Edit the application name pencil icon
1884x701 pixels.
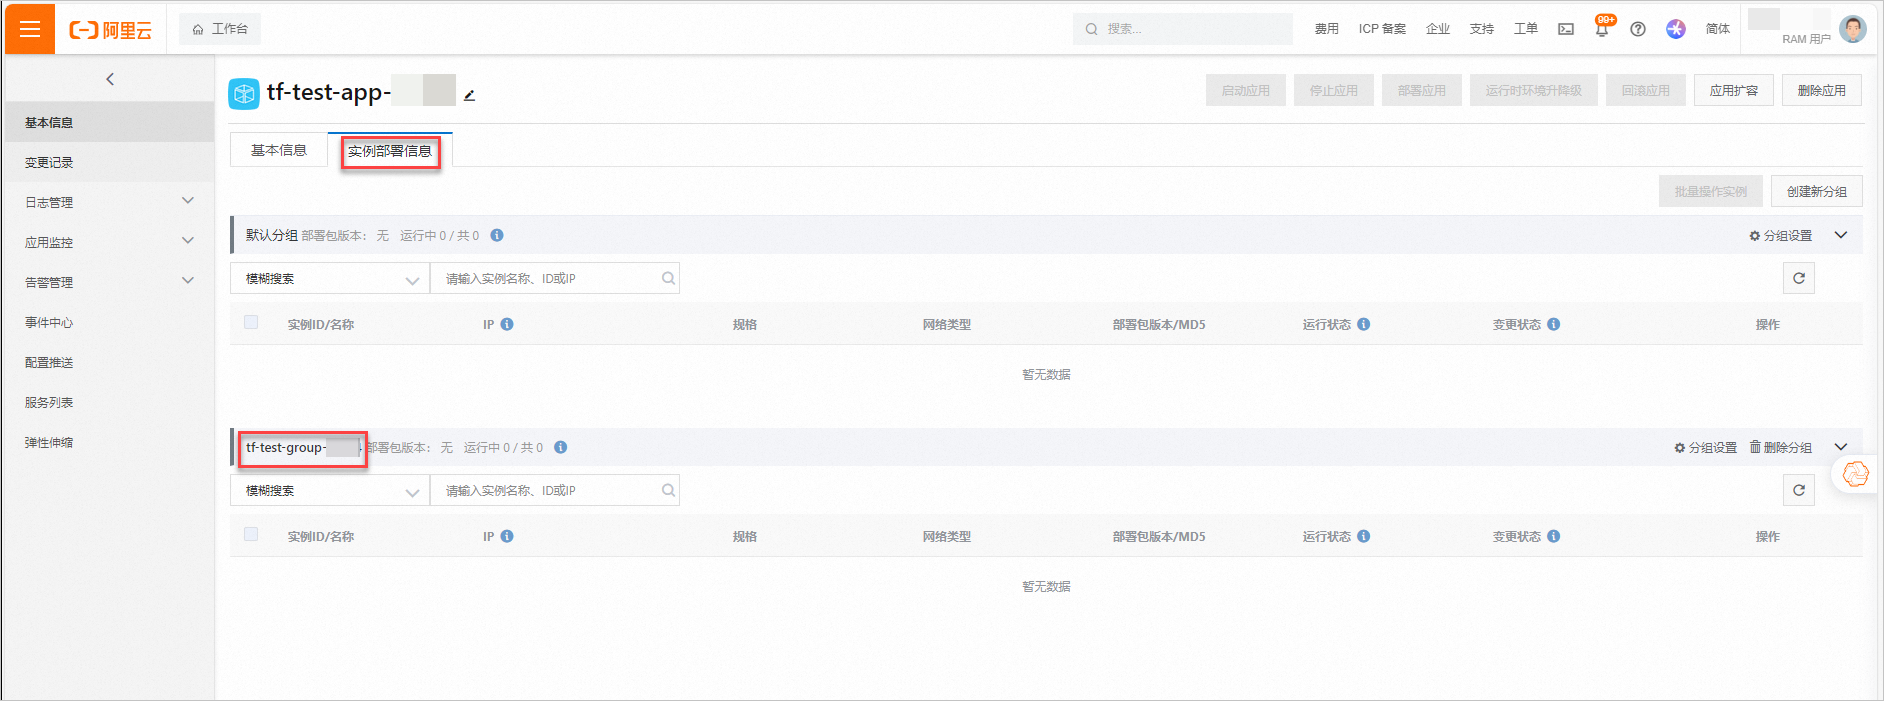469,95
